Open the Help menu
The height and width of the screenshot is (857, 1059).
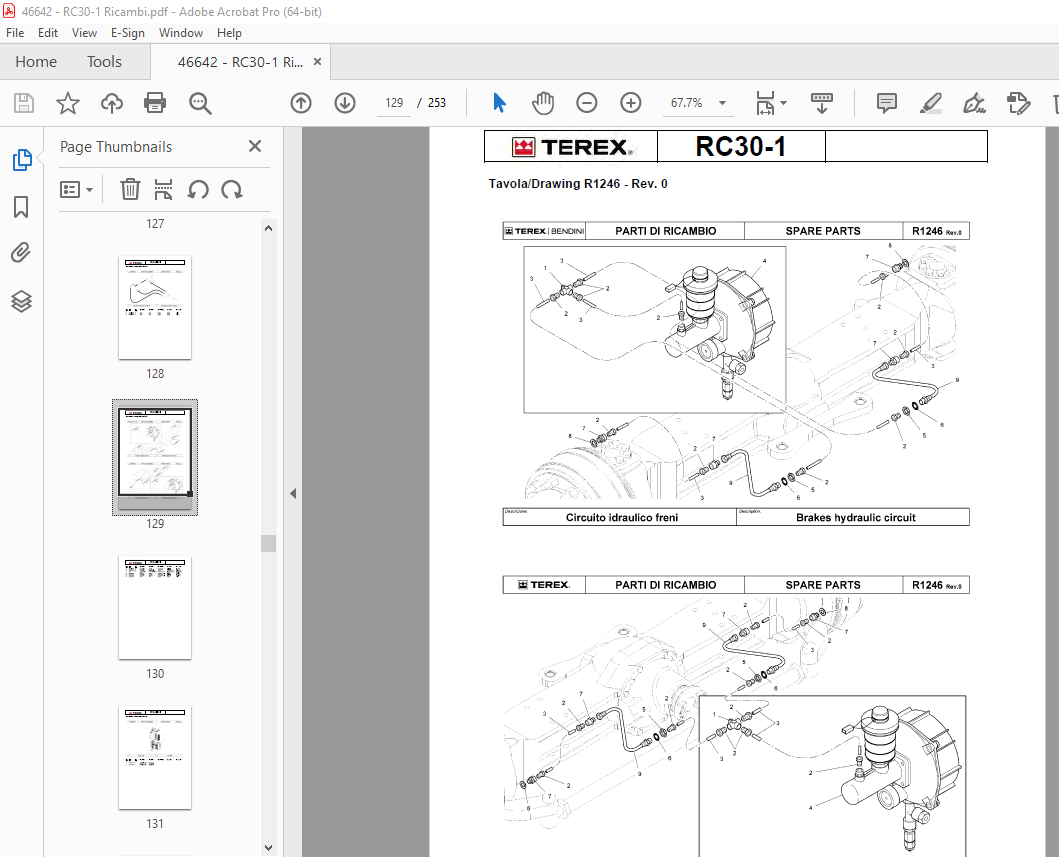point(229,32)
